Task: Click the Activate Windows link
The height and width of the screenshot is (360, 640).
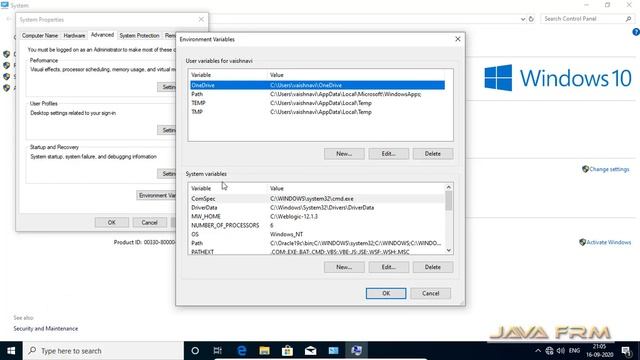Action: [609, 242]
